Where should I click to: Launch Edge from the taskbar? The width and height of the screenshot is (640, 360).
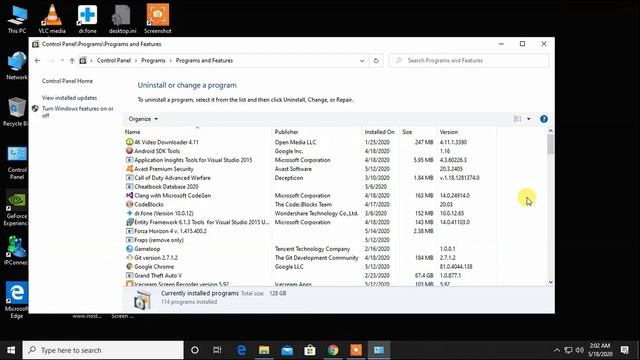241,350
